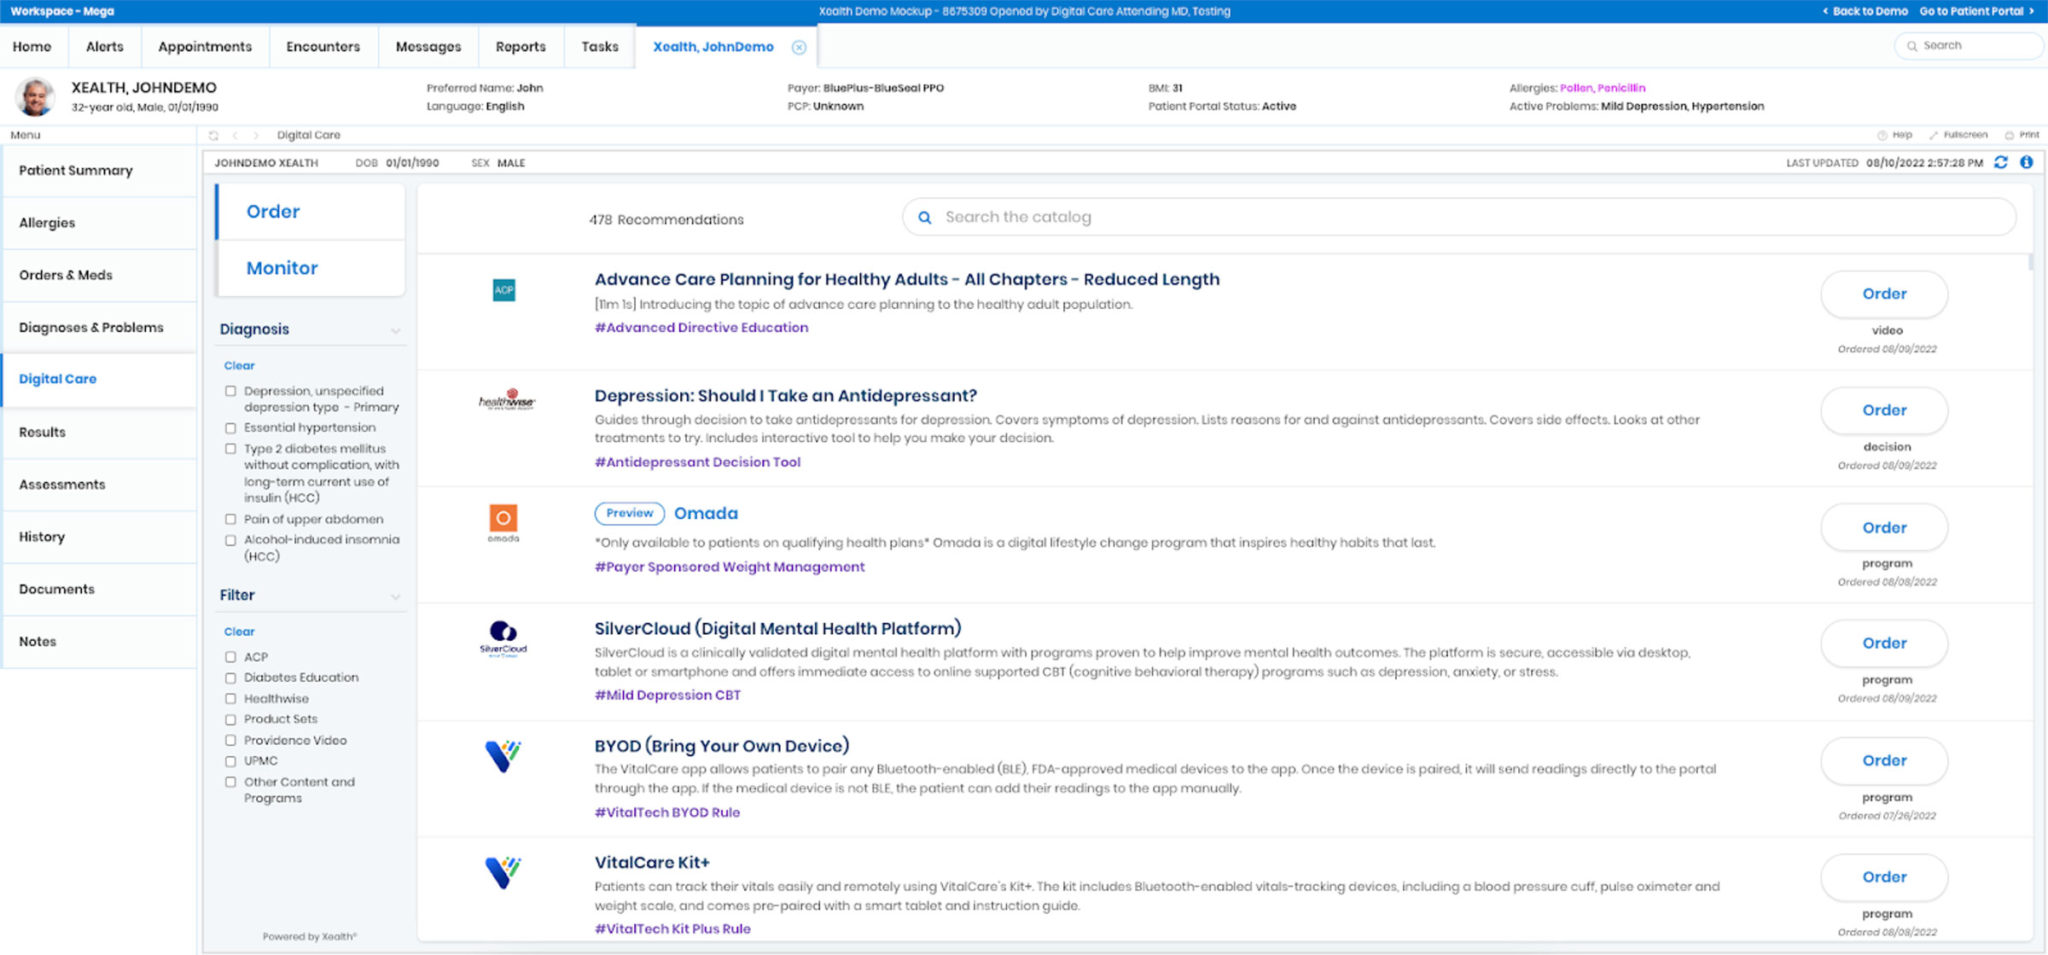Click the patient photo thumbnail
The height and width of the screenshot is (955, 2048).
36,96
